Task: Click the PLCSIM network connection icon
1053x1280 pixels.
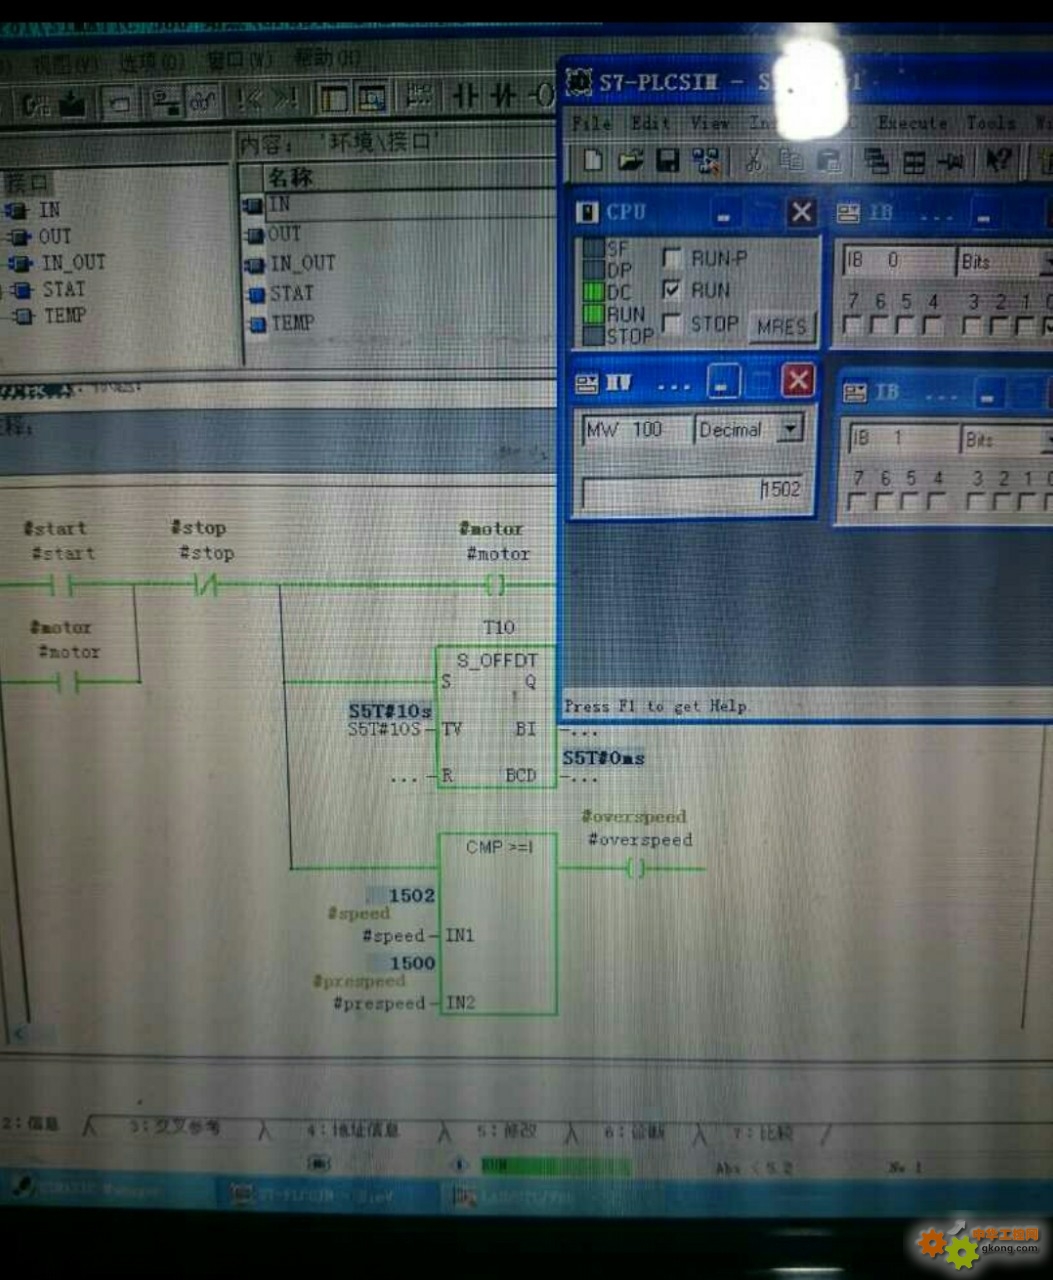Action: 706,160
